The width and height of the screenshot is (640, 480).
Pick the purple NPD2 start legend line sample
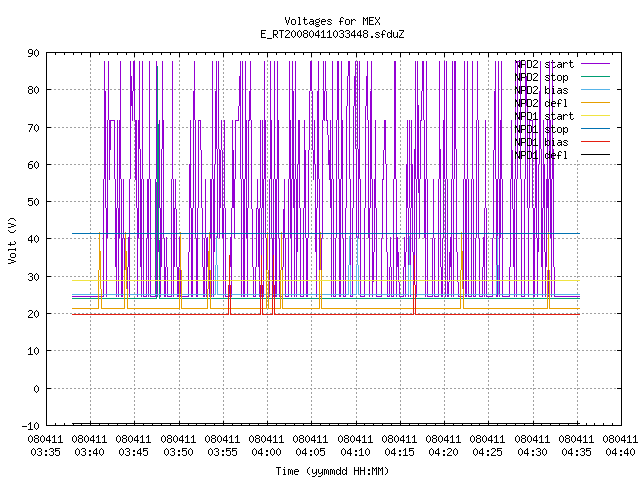point(595,64)
